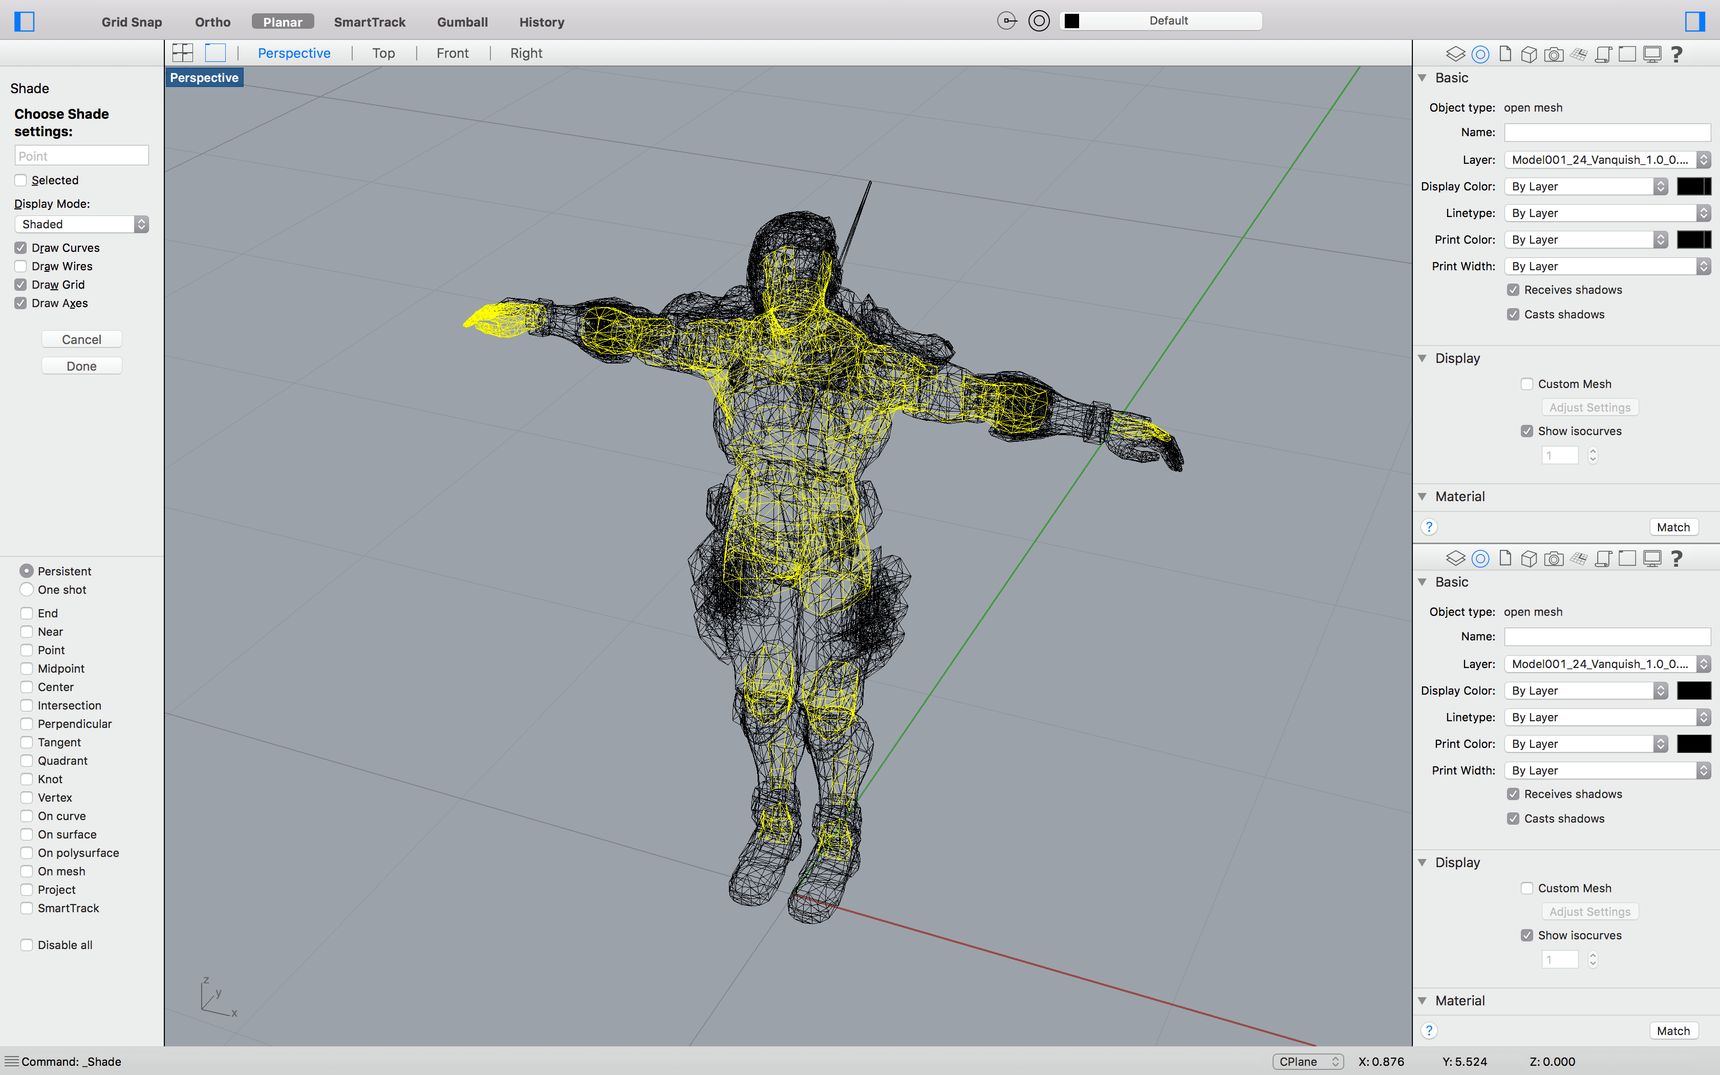1720x1075 pixels.
Task: Open camera named views icon in upper panel
Action: tap(1554, 54)
